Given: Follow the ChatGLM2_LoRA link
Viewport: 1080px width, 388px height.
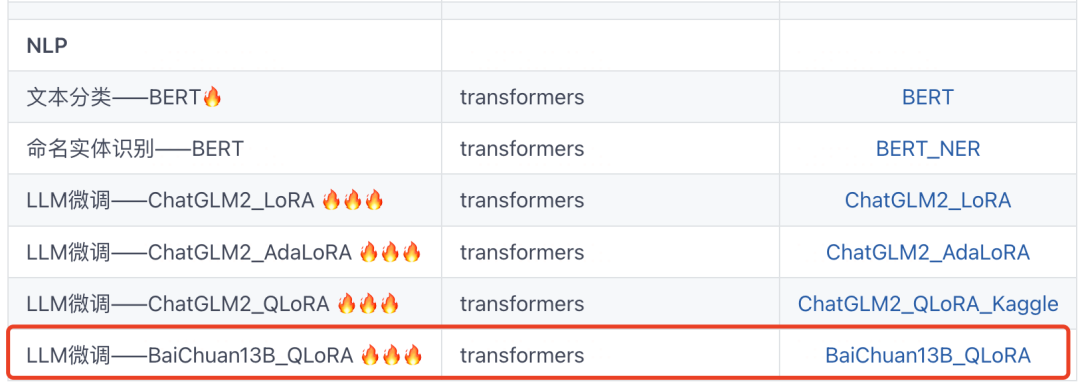Looking at the screenshot, I should [928, 201].
